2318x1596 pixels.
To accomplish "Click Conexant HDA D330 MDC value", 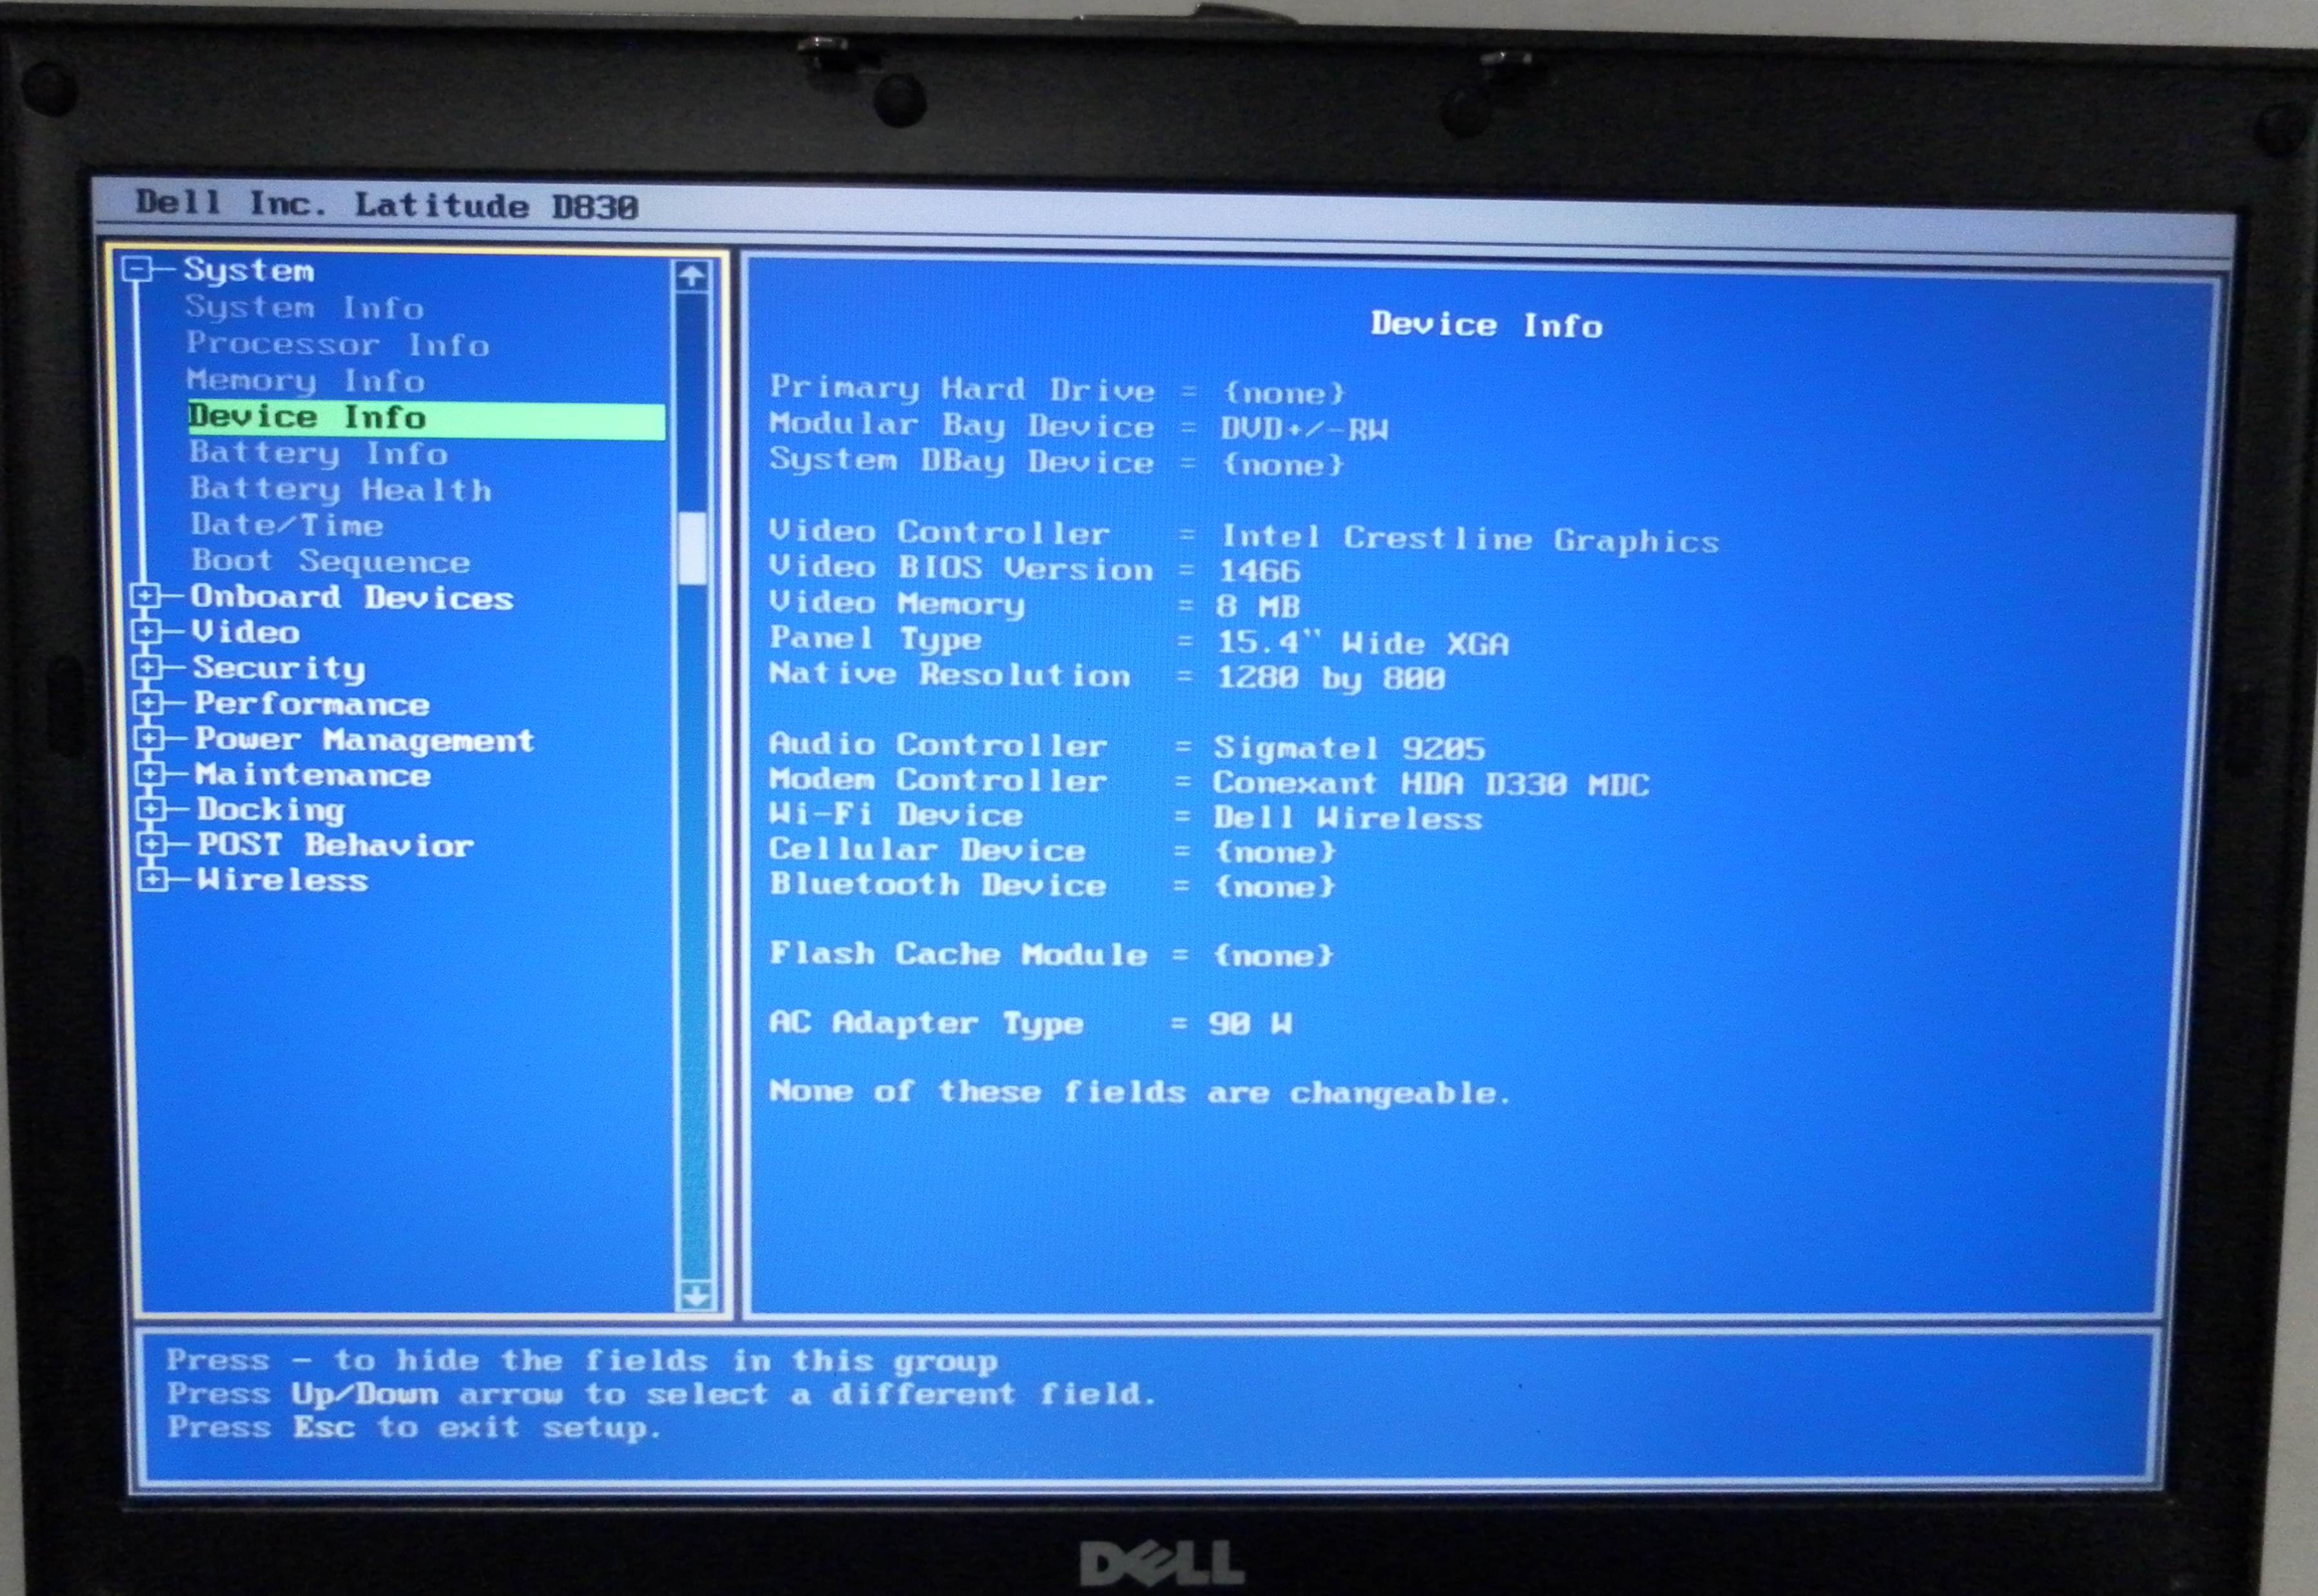I will pyautogui.click(x=1430, y=783).
